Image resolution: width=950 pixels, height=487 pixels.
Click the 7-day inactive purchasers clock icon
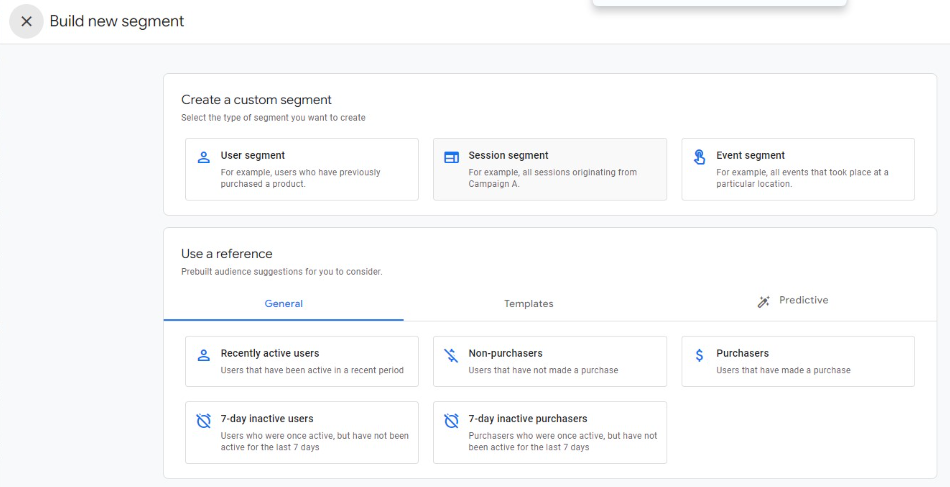pos(451,421)
